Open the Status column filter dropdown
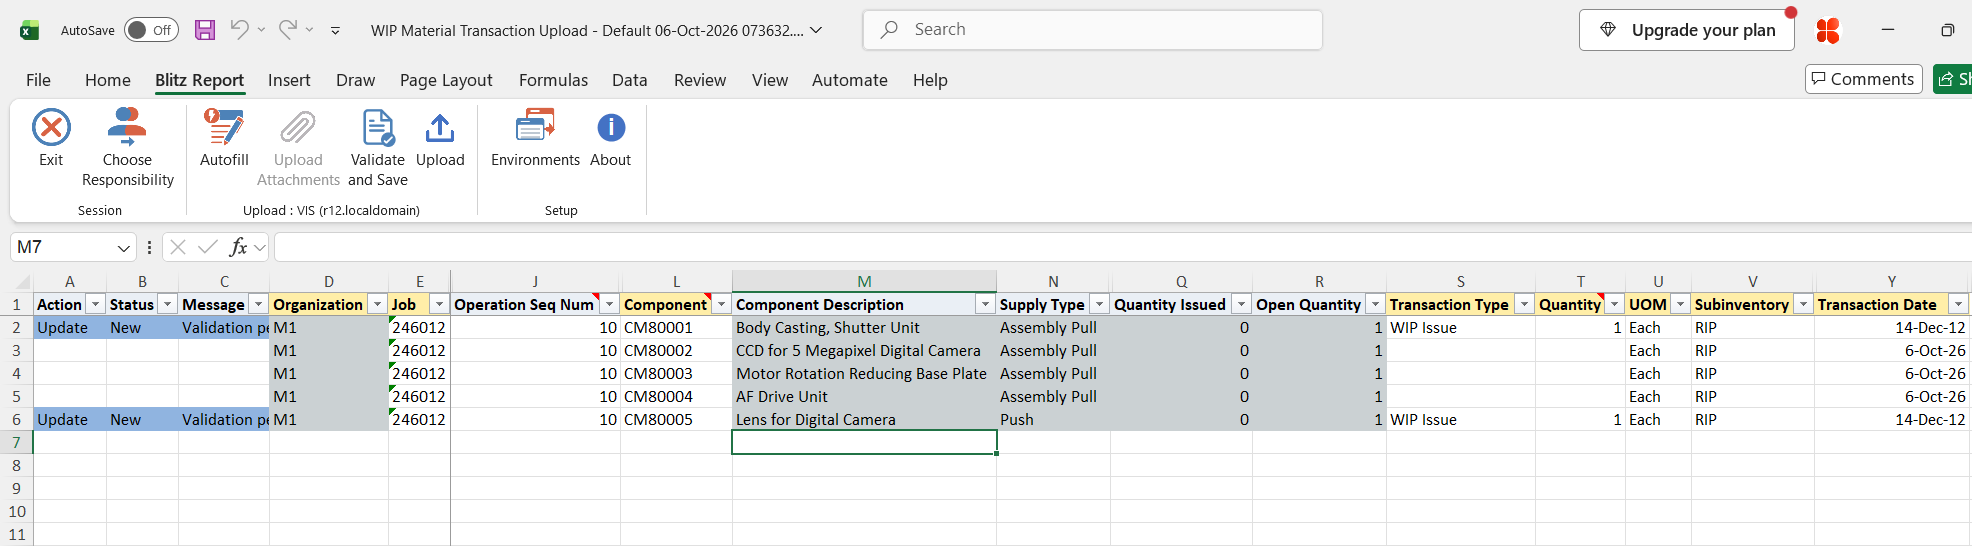Image resolution: width=1972 pixels, height=546 pixels. click(x=168, y=305)
